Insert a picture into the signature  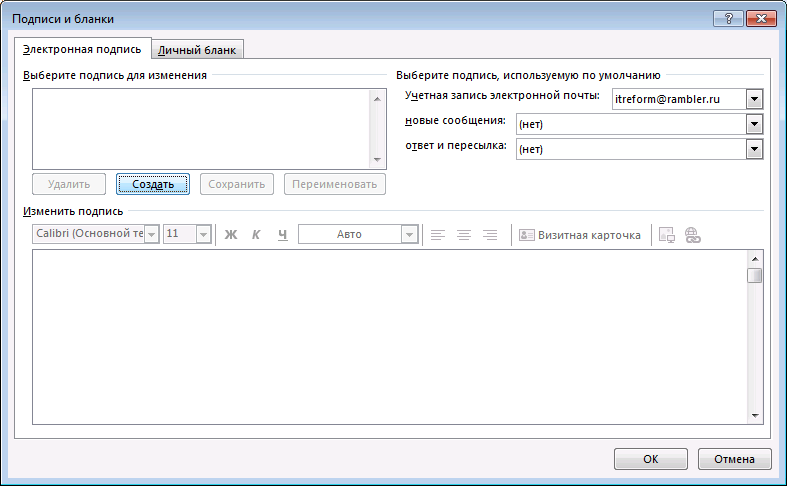pos(667,234)
